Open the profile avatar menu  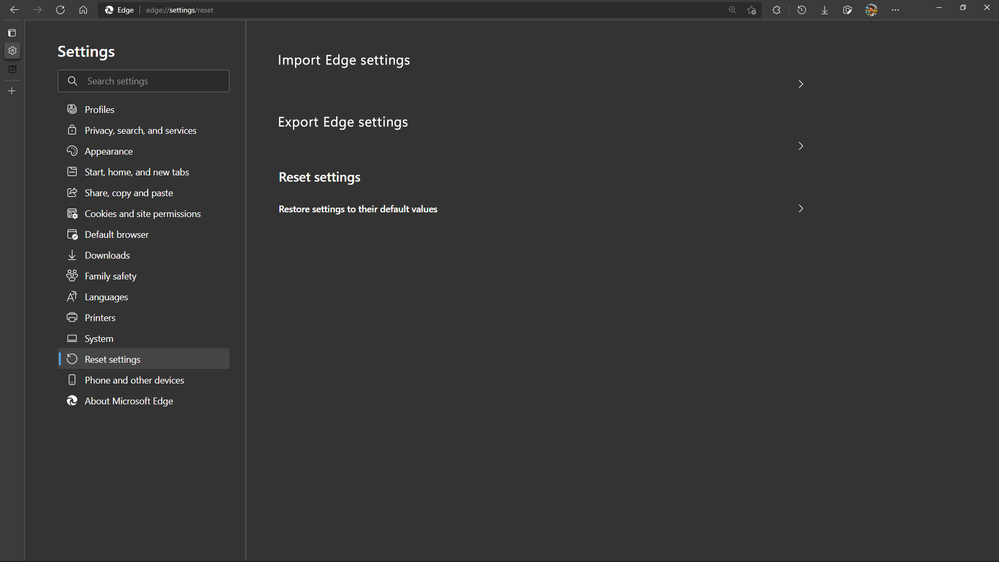click(x=871, y=10)
